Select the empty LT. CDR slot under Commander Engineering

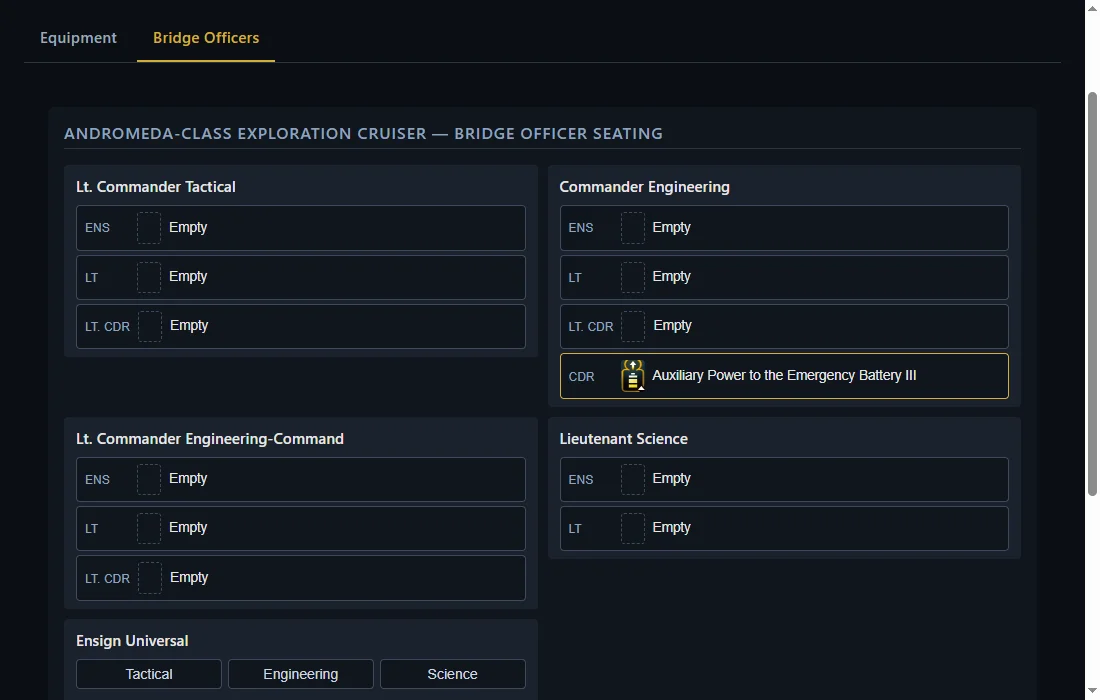[x=784, y=326]
